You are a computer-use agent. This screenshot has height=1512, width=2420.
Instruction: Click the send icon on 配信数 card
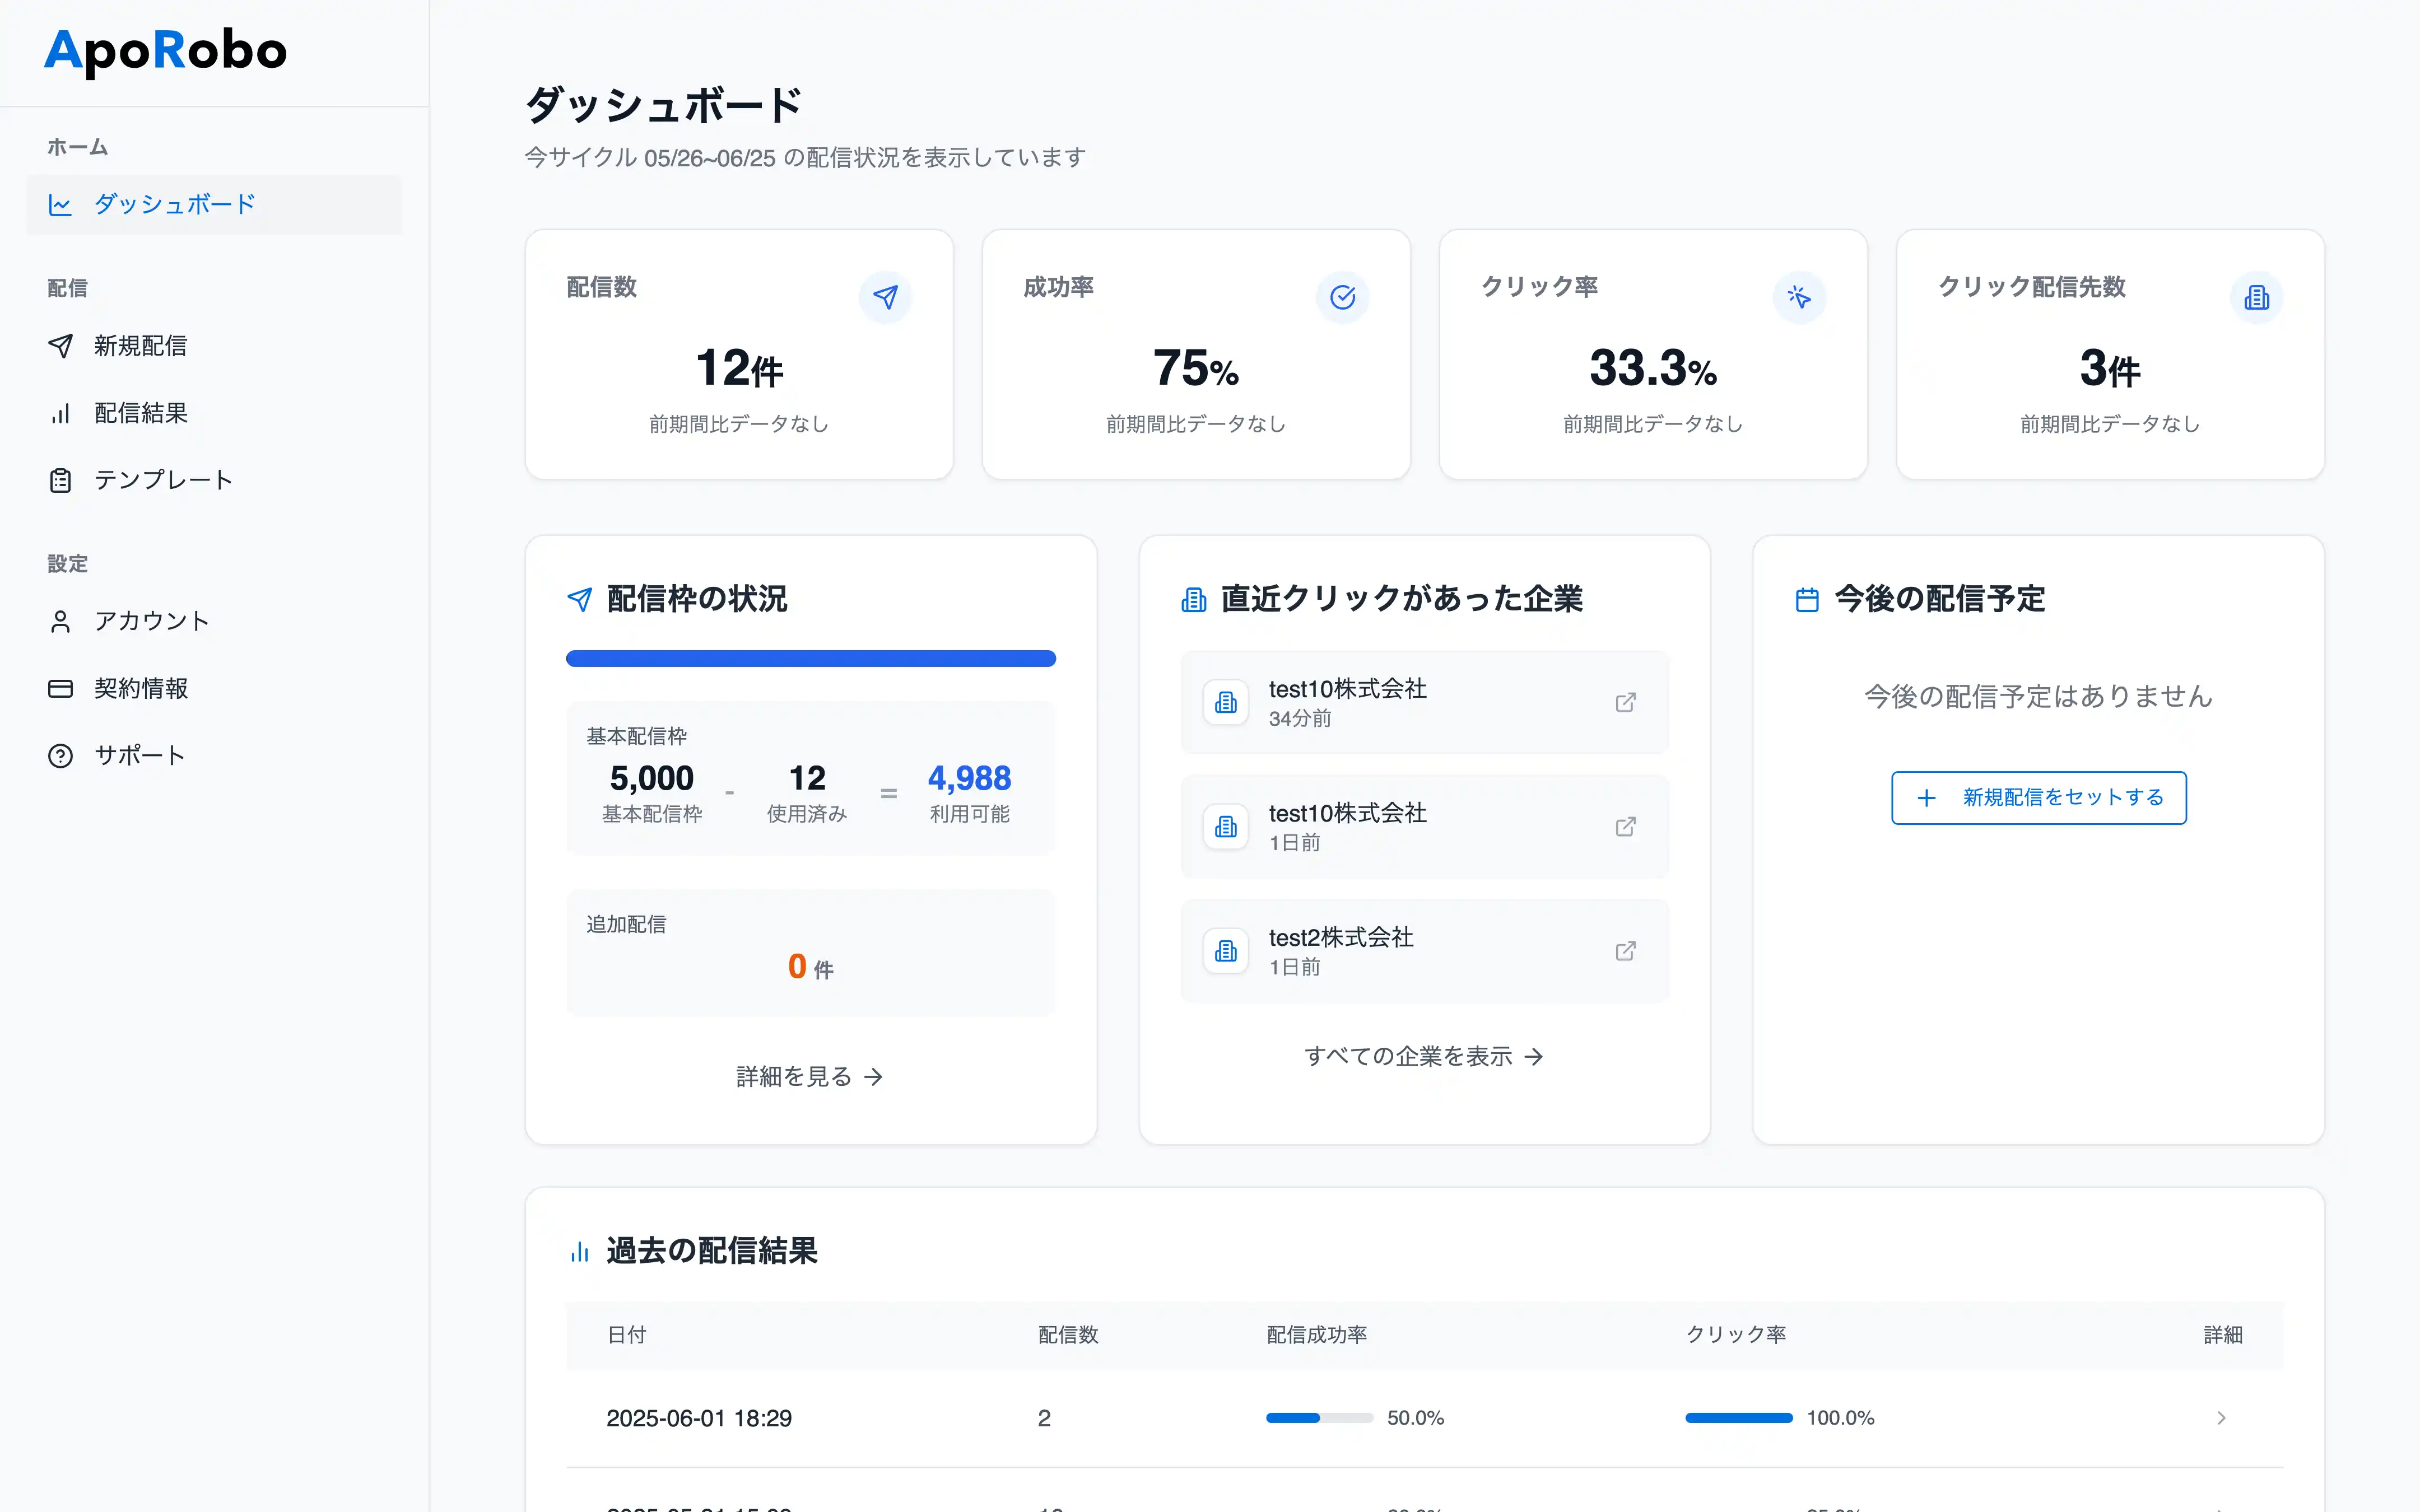pyautogui.click(x=886, y=297)
